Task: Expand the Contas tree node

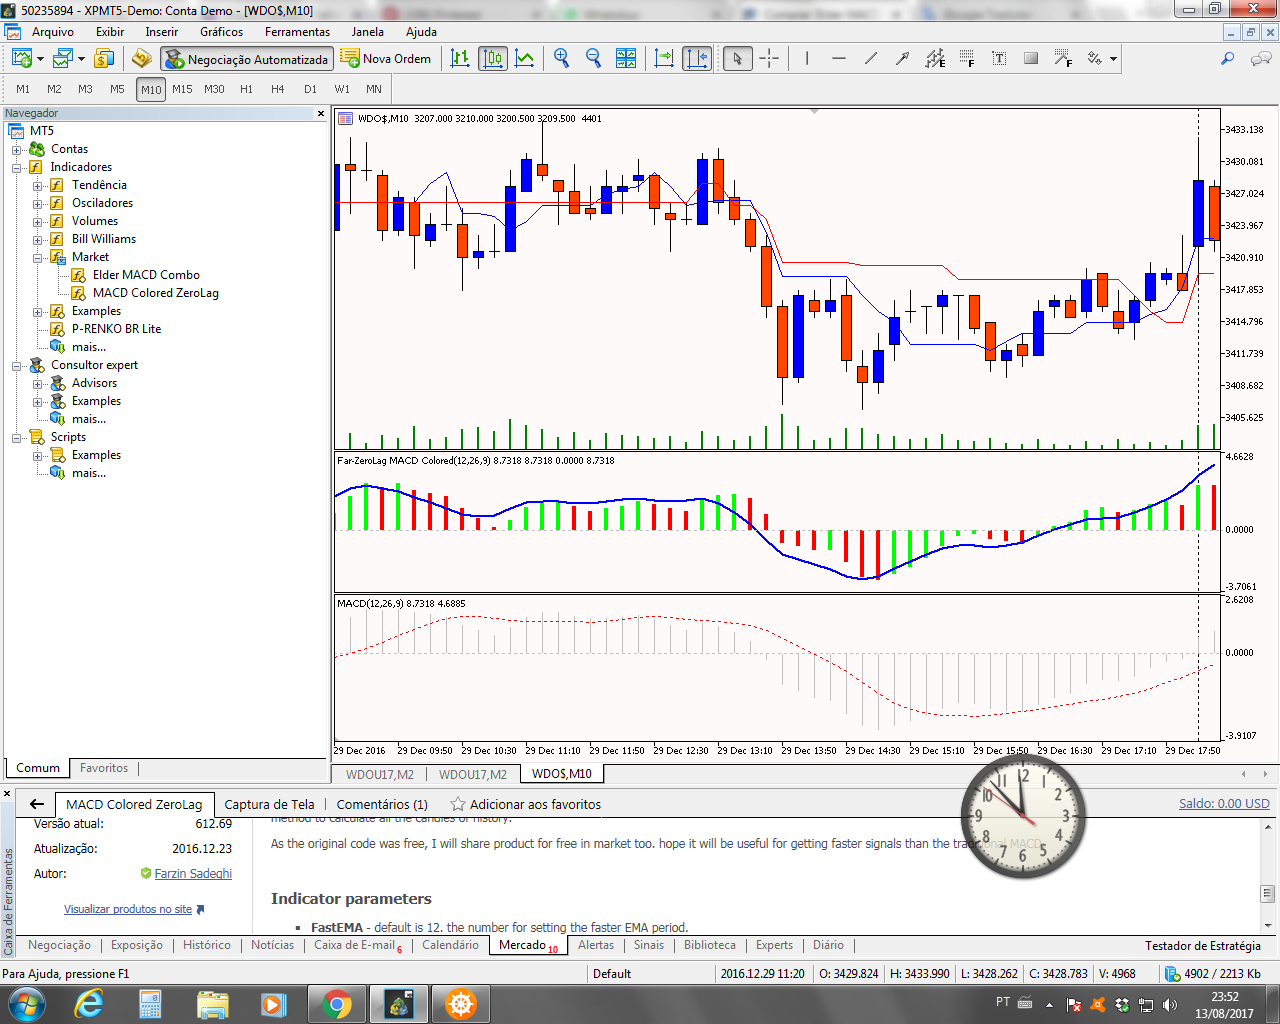Action: 16,150
